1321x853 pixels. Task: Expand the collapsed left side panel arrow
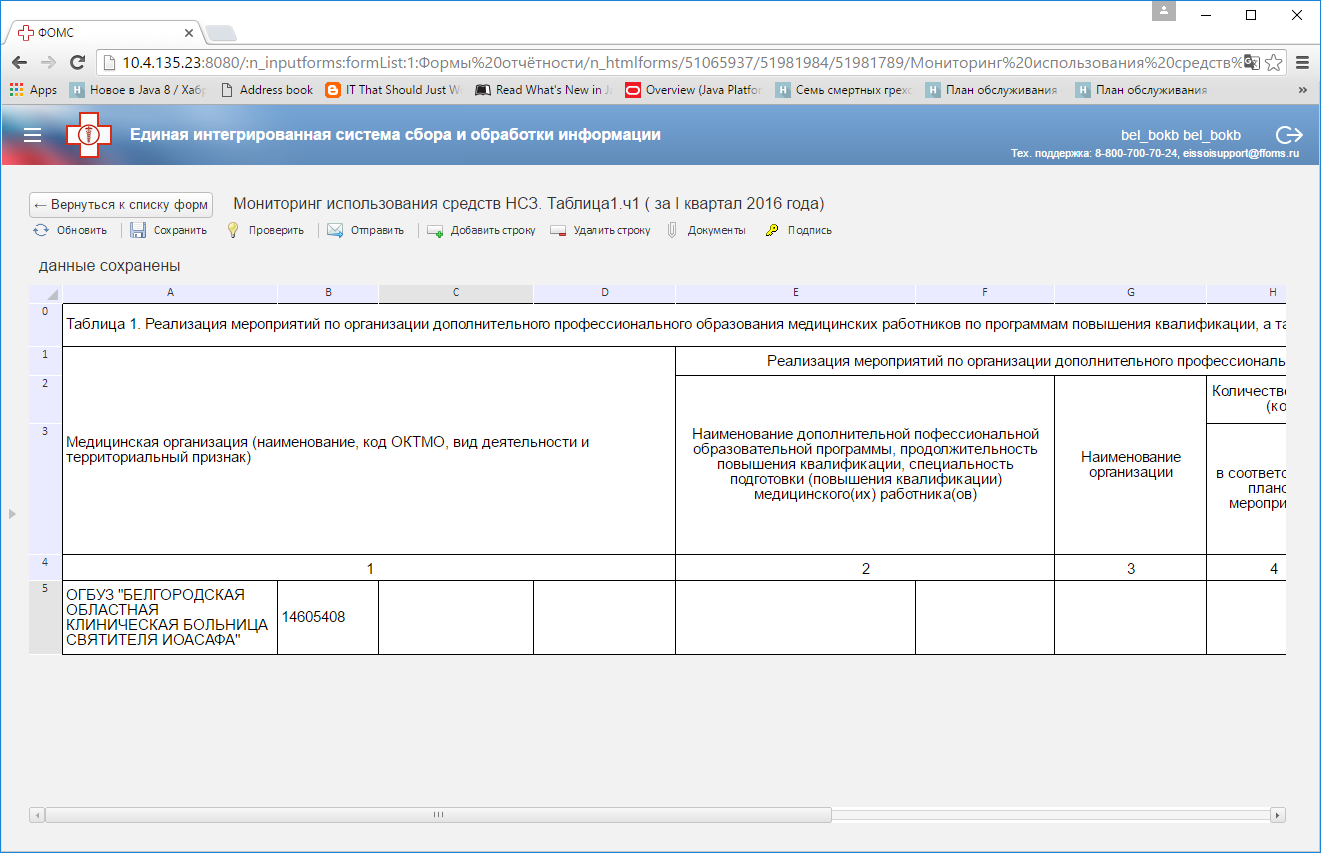point(12,513)
